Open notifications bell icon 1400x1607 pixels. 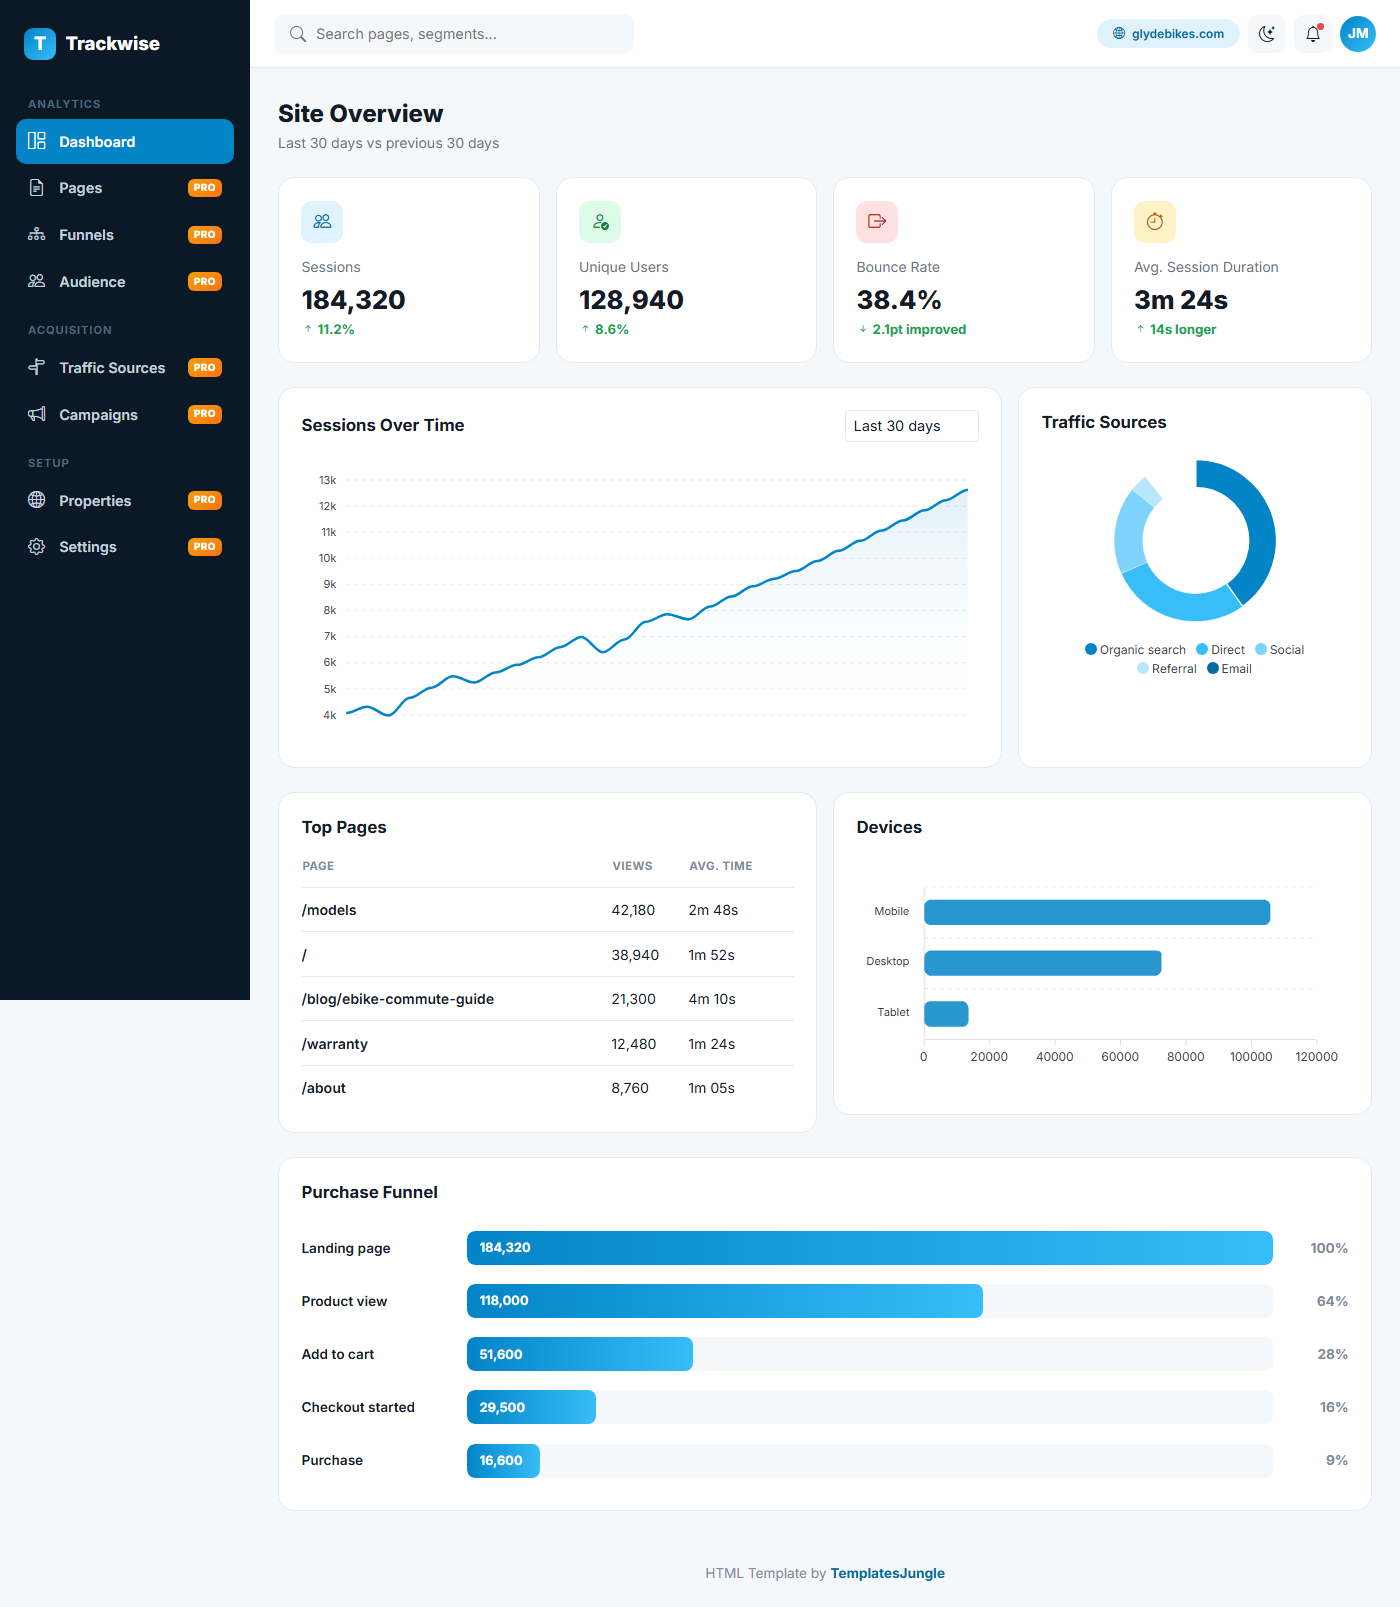tap(1313, 34)
